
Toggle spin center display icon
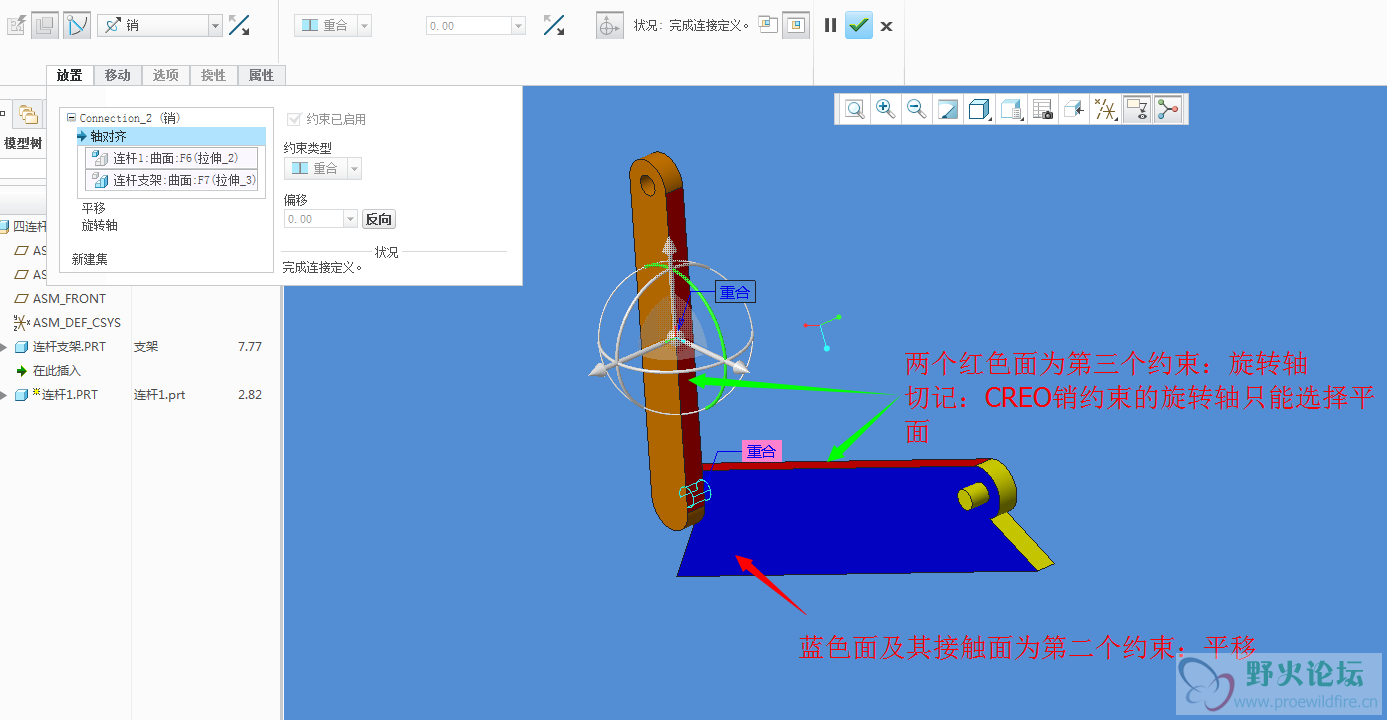[1168, 109]
